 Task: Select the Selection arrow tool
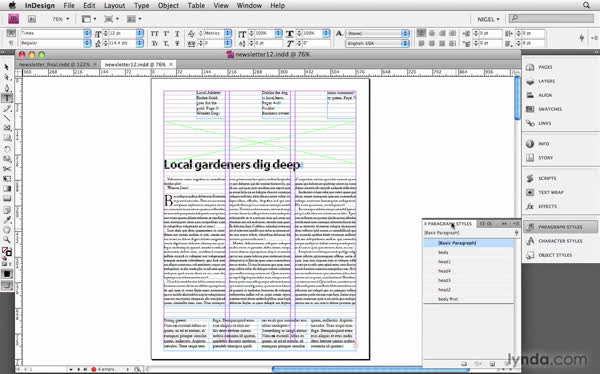coord(7,67)
